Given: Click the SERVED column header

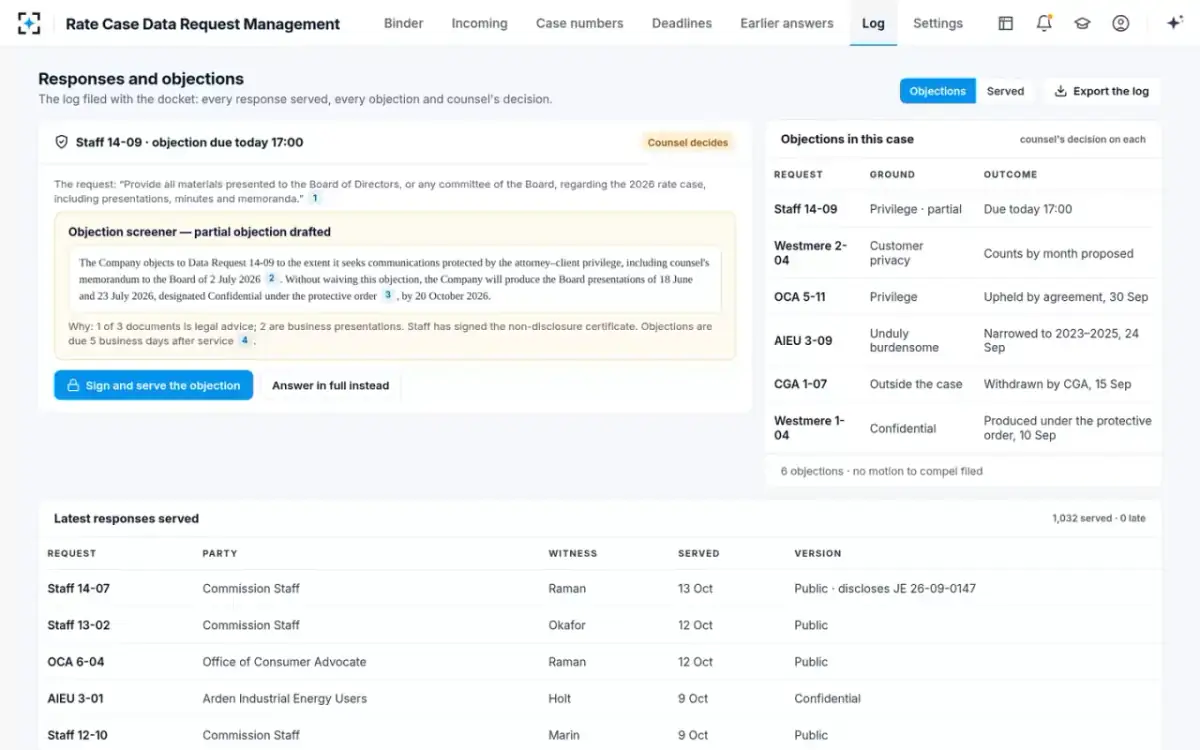Looking at the screenshot, I should click(699, 553).
